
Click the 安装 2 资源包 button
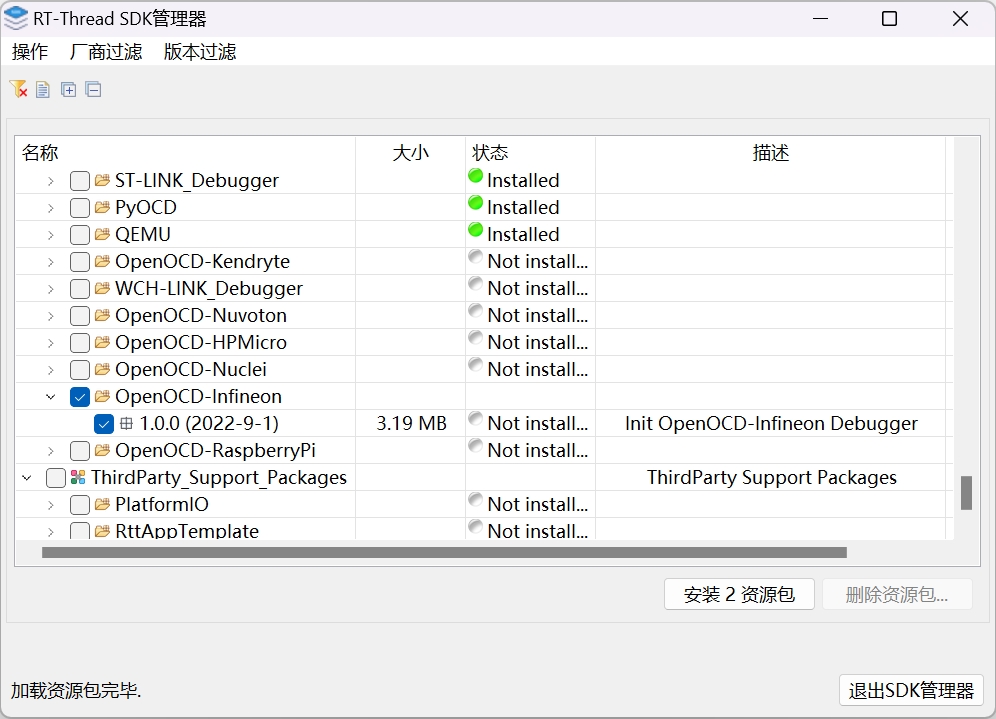tap(739, 595)
